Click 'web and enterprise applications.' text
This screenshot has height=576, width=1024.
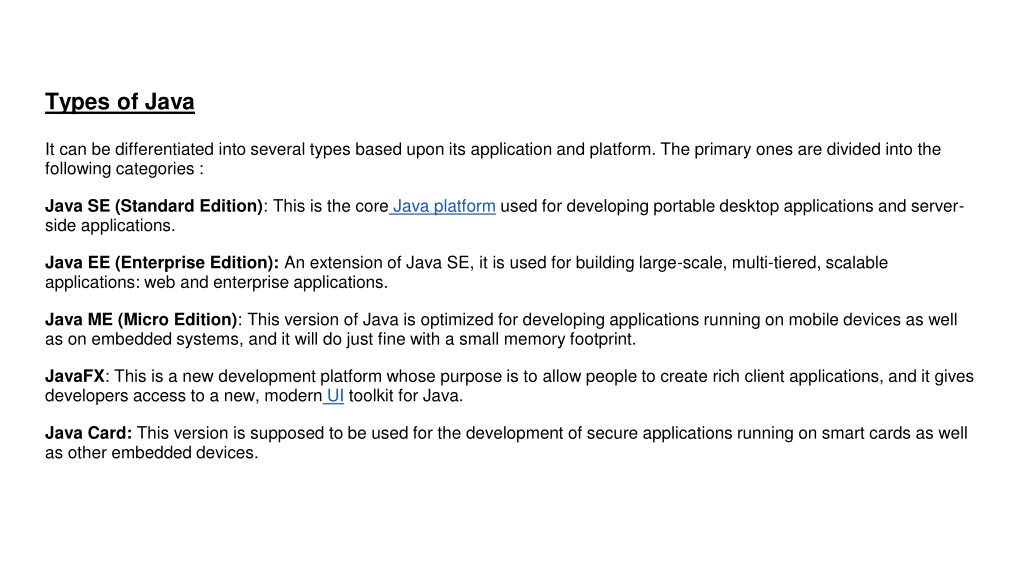[x=266, y=283]
